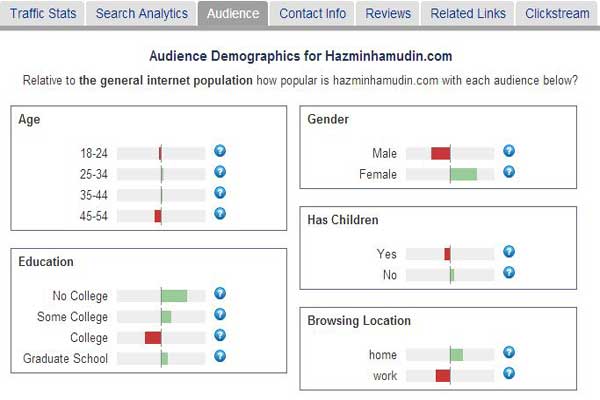Select the Audience tab

coord(233,14)
